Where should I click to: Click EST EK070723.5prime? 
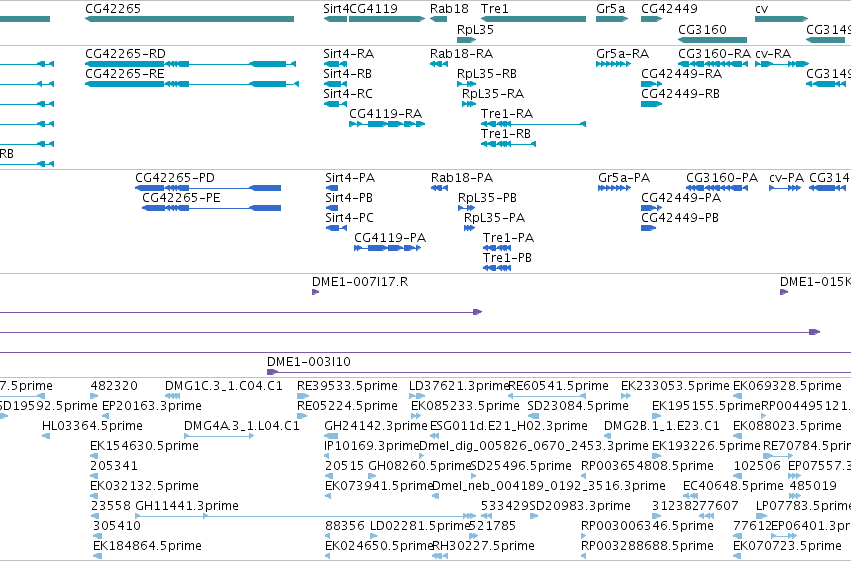tap(736, 556)
